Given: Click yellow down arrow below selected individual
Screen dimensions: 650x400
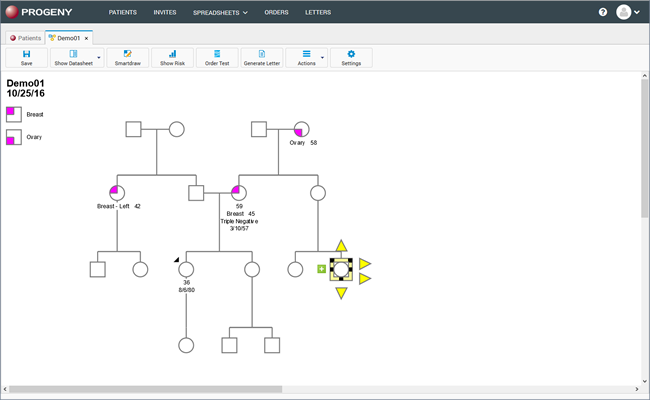Looking at the screenshot, I should (x=341, y=293).
